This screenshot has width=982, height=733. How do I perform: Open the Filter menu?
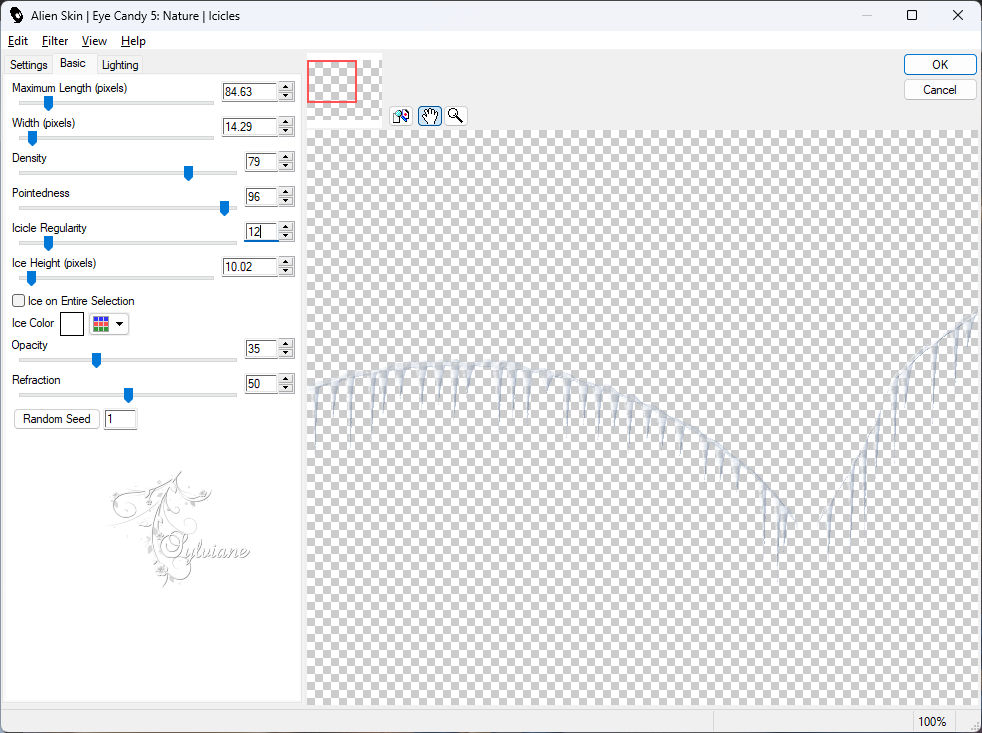coord(54,41)
